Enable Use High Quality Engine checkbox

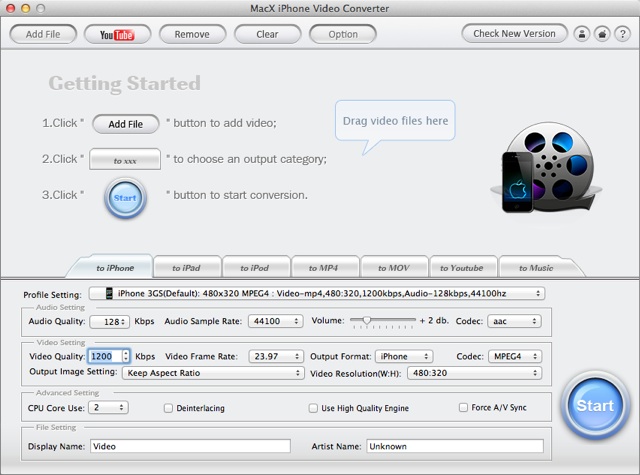(x=313, y=408)
